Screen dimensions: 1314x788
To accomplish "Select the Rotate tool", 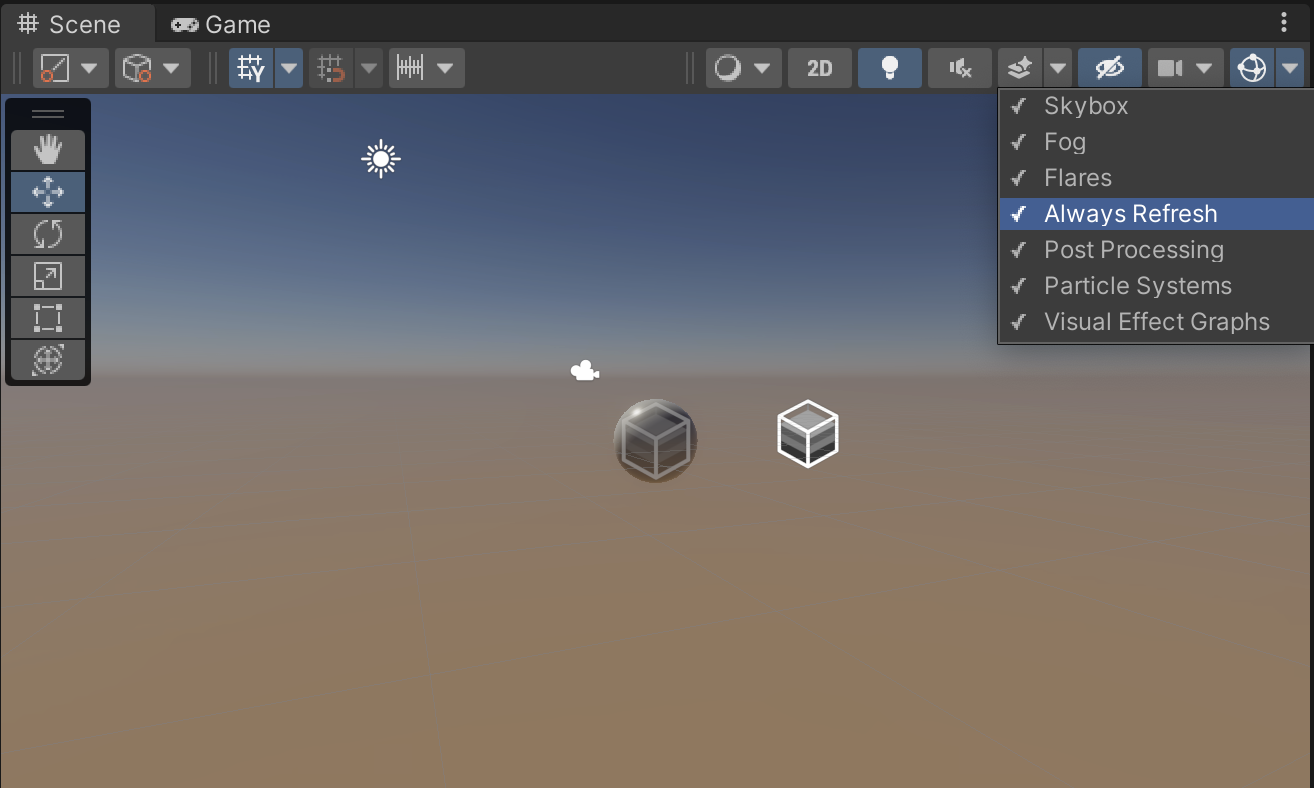I will tap(48, 234).
